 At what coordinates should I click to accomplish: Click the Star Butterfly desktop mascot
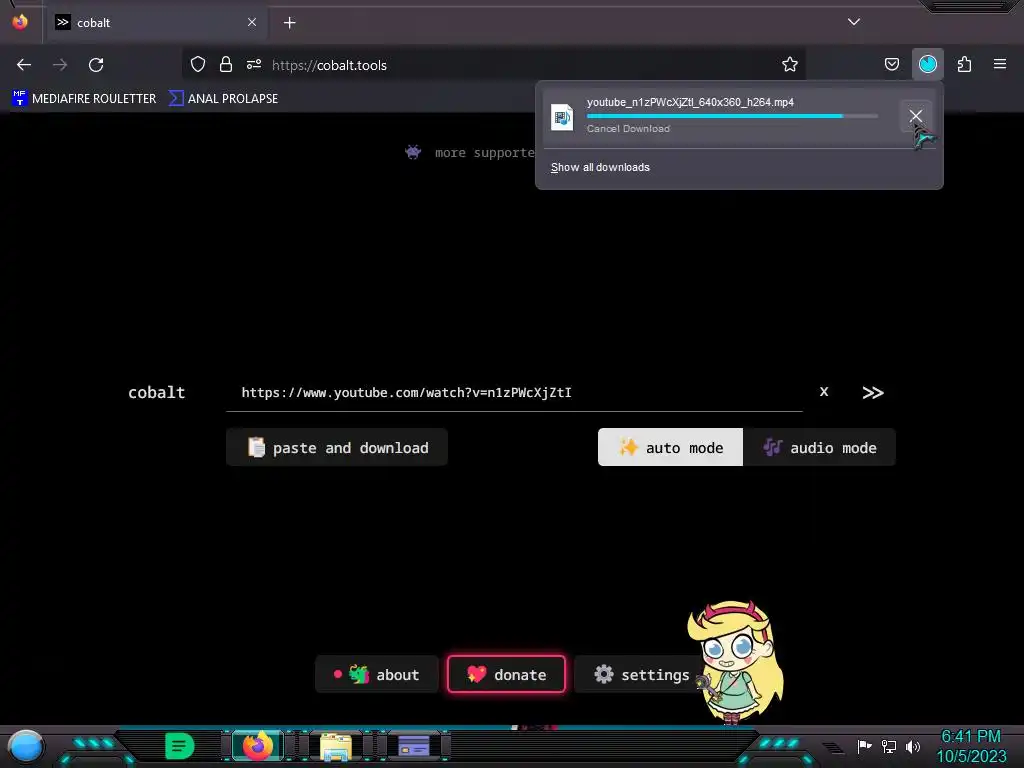pyautogui.click(x=736, y=662)
